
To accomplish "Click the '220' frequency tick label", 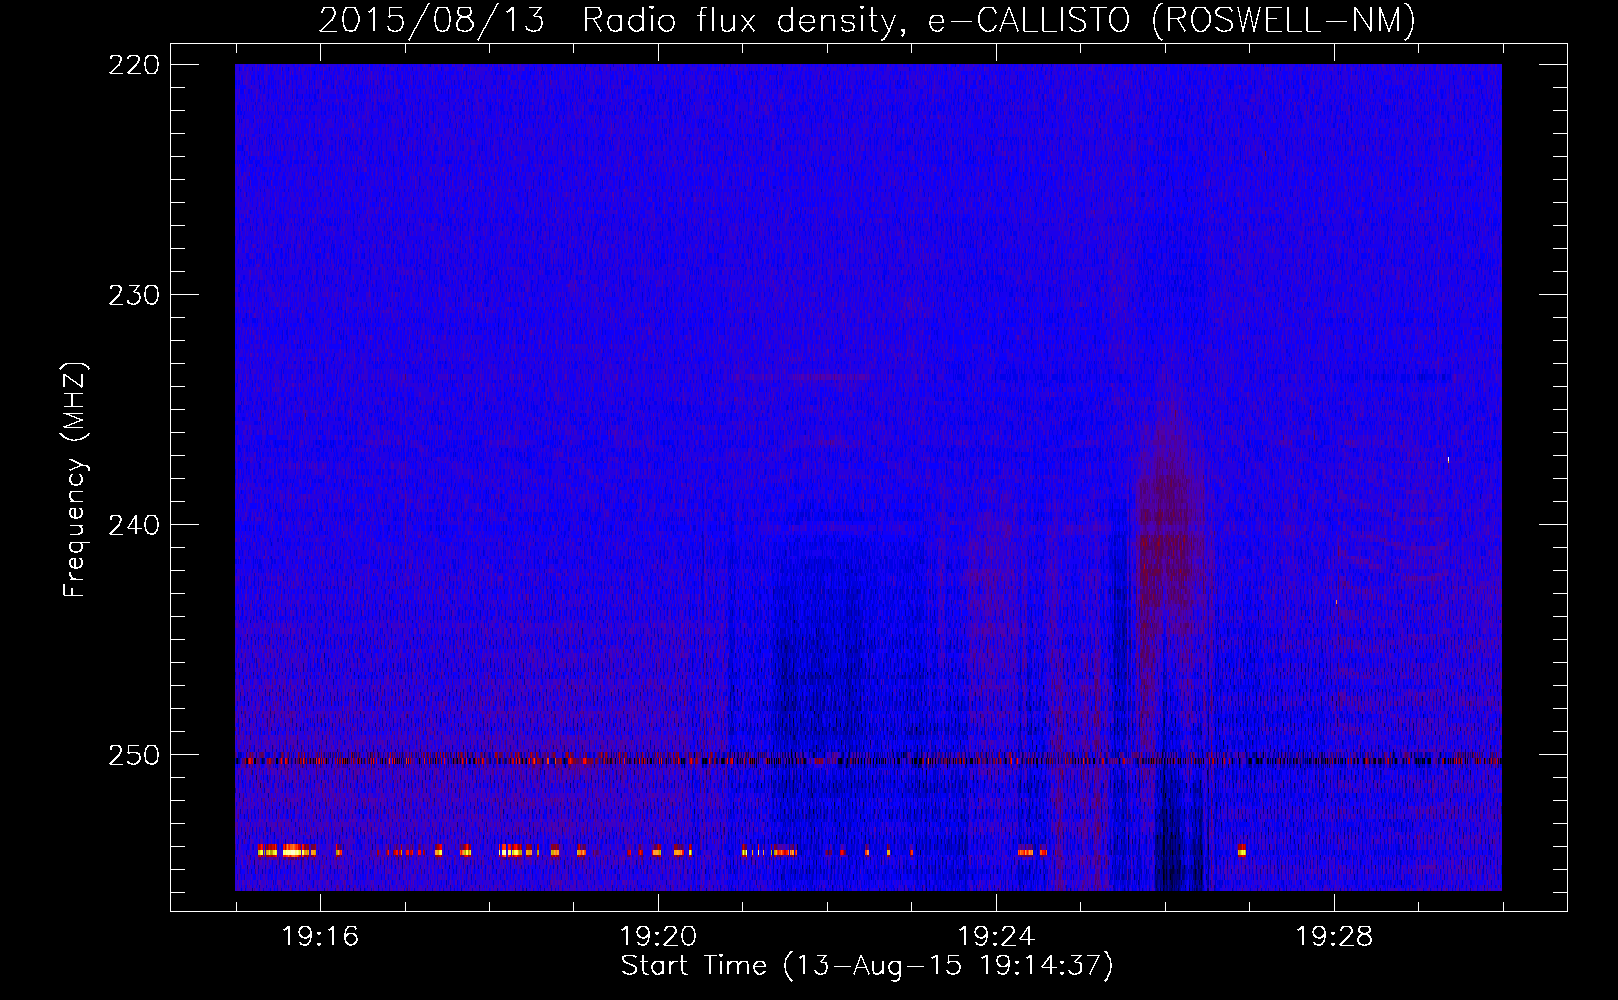I will point(133,64).
